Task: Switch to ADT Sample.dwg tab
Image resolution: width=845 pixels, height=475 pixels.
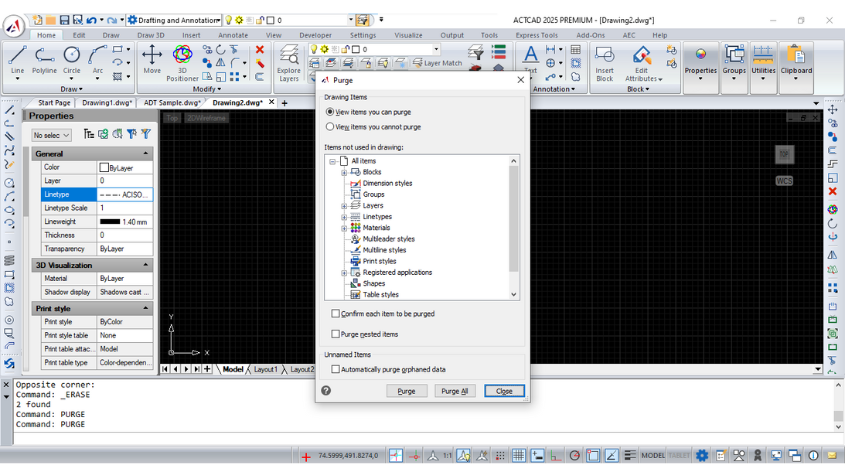Action: pyautogui.click(x=171, y=102)
